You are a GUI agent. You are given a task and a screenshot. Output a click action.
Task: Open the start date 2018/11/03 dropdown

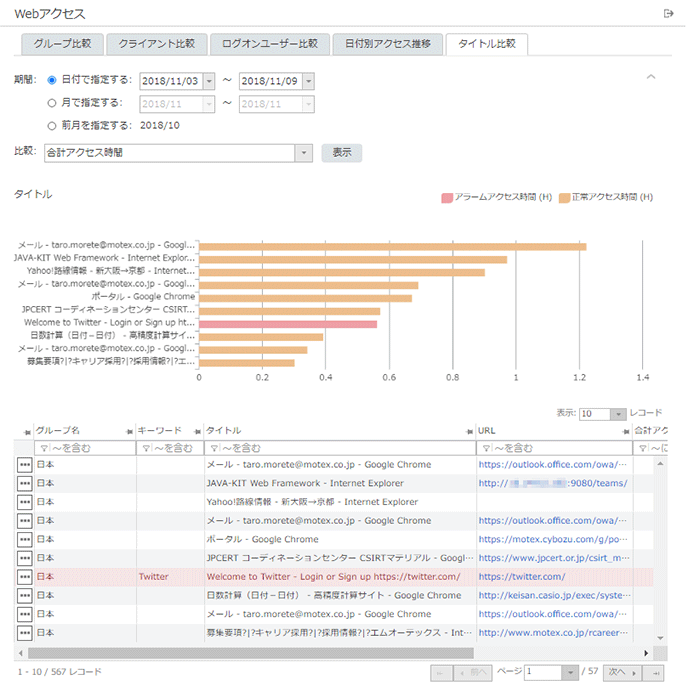coord(208,81)
